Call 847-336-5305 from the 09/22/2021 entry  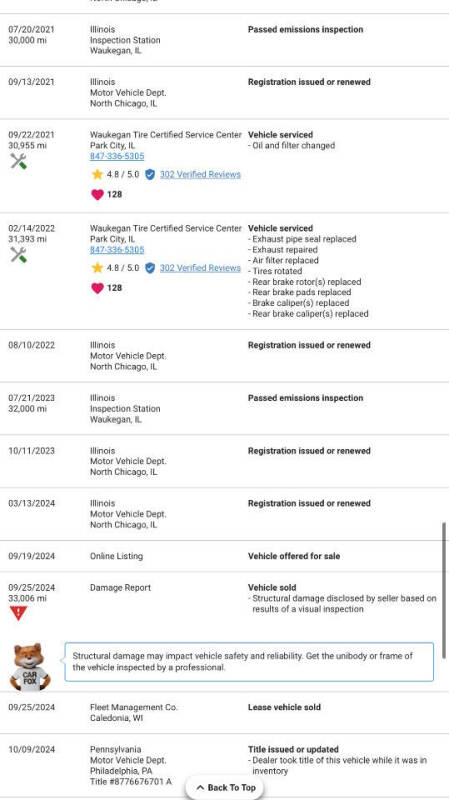click(117, 156)
